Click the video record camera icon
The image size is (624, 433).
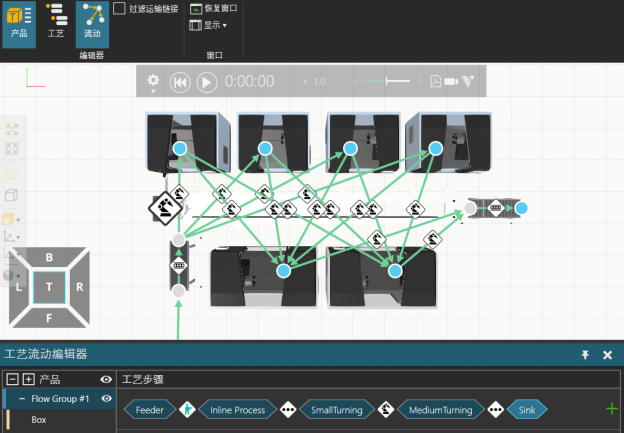(x=451, y=81)
